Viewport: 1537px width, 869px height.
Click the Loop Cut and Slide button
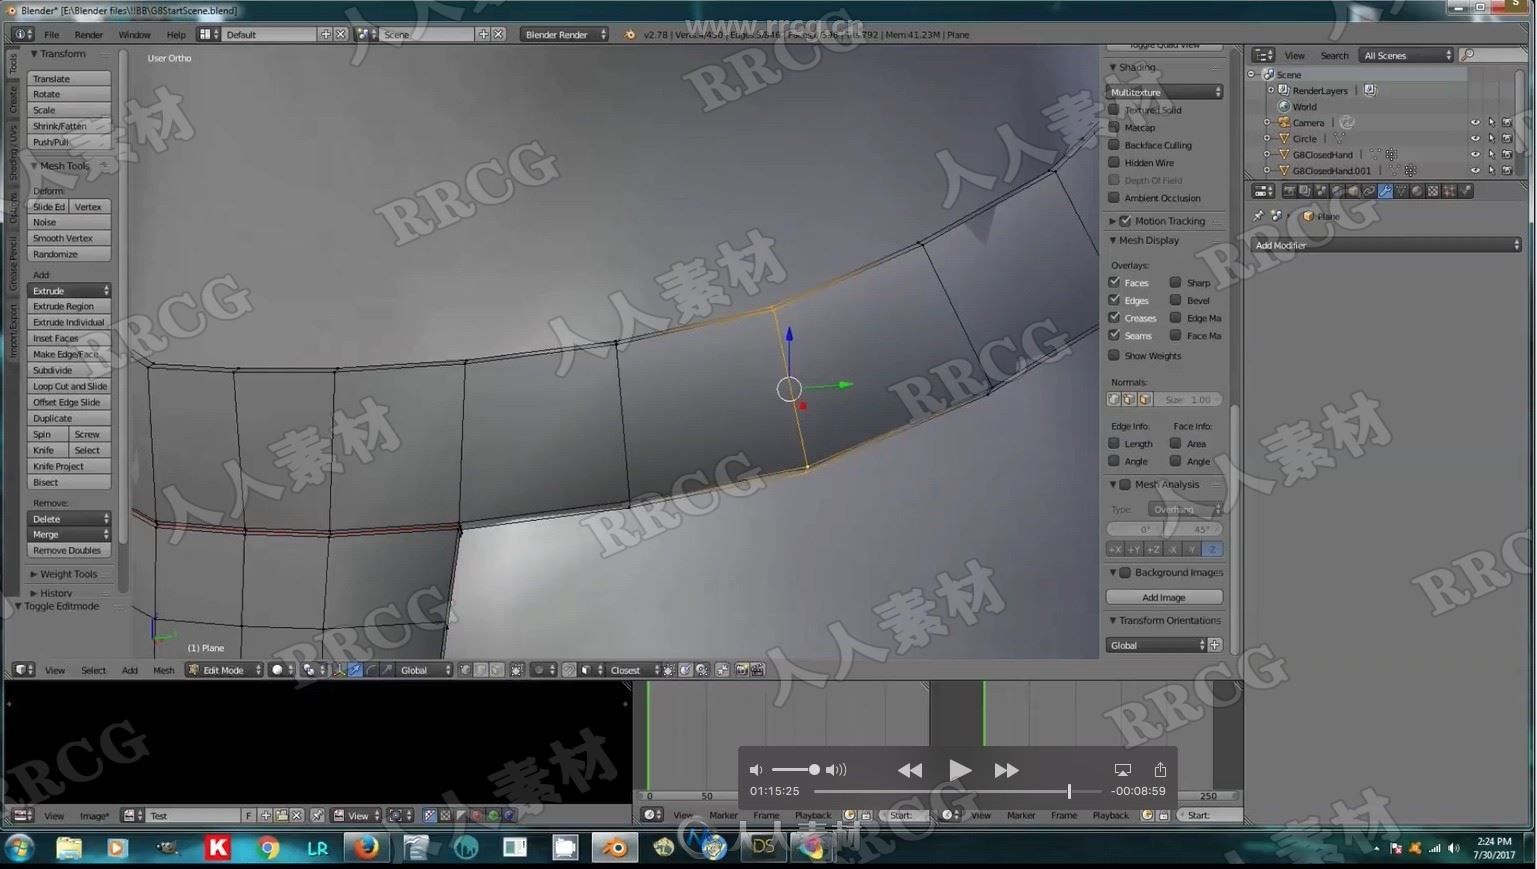(x=69, y=386)
